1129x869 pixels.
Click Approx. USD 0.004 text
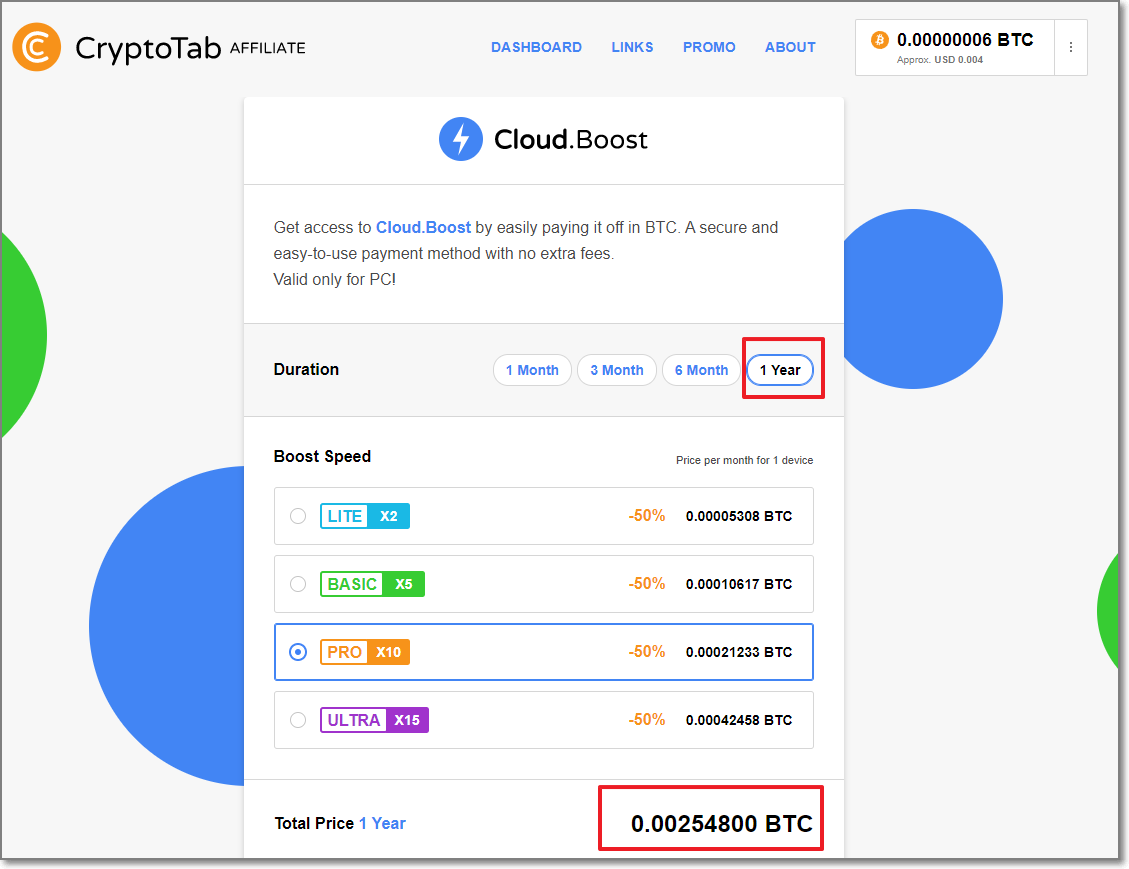pos(940,60)
